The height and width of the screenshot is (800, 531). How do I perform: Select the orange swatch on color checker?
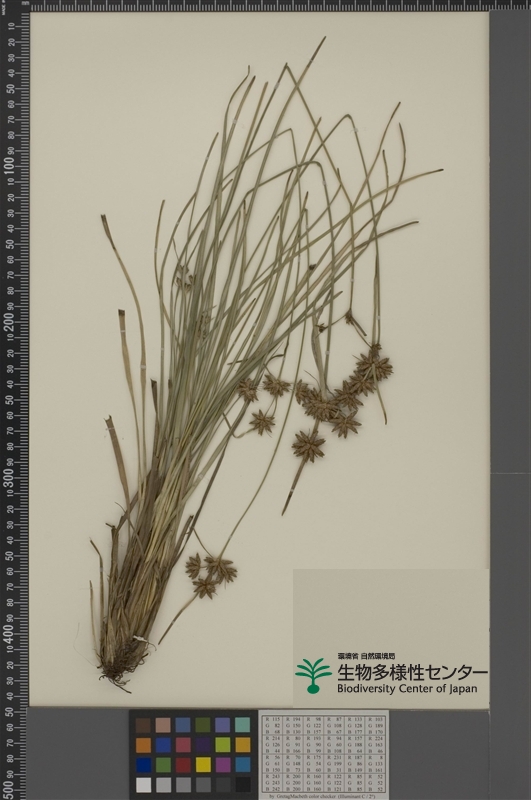pyautogui.click(x=143, y=745)
